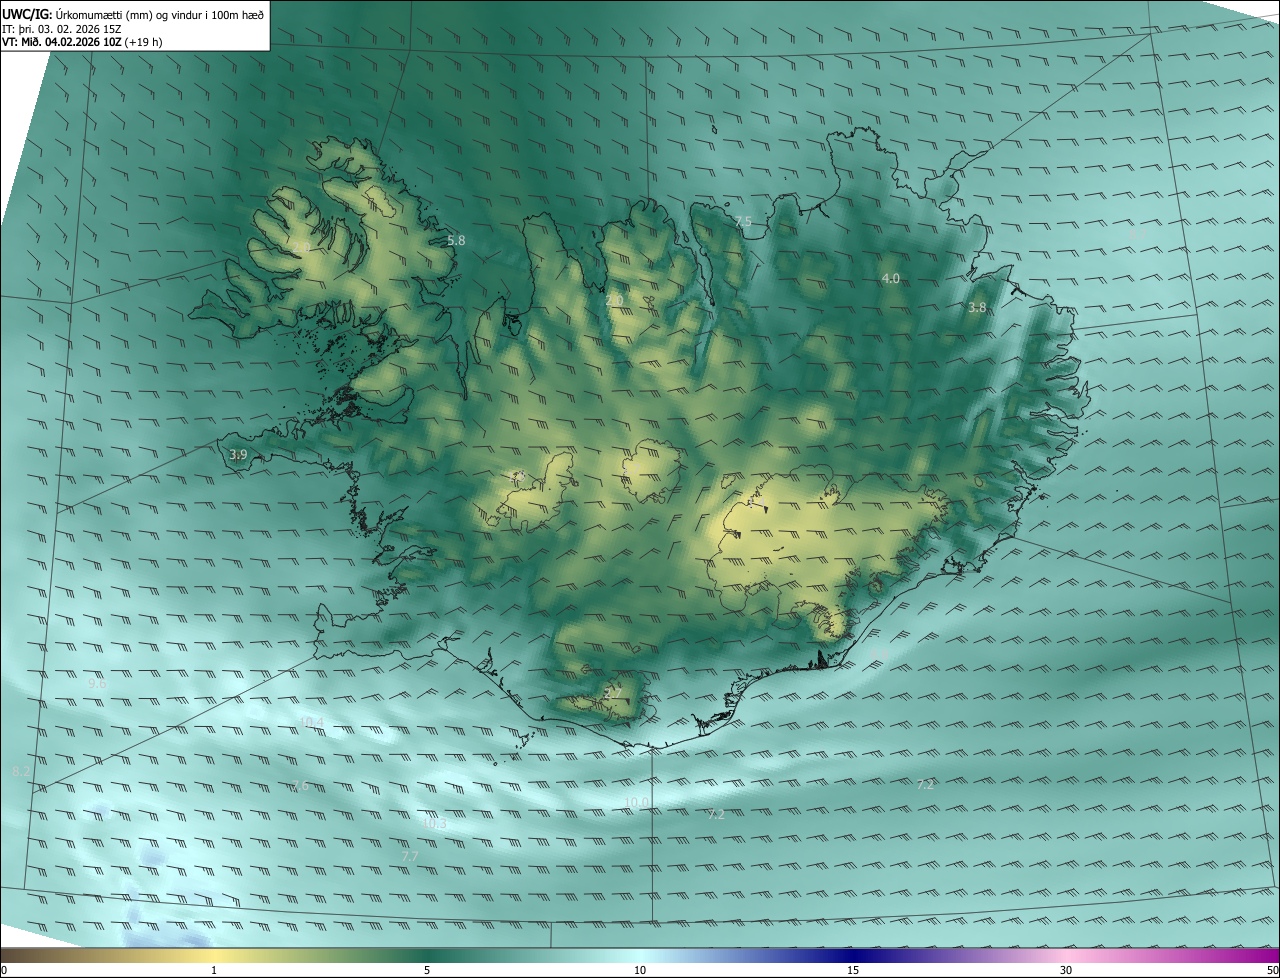Click the 10.3 value on the map
Image resolution: width=1280 pixels, height=978 pixels.
pos(434,824)
